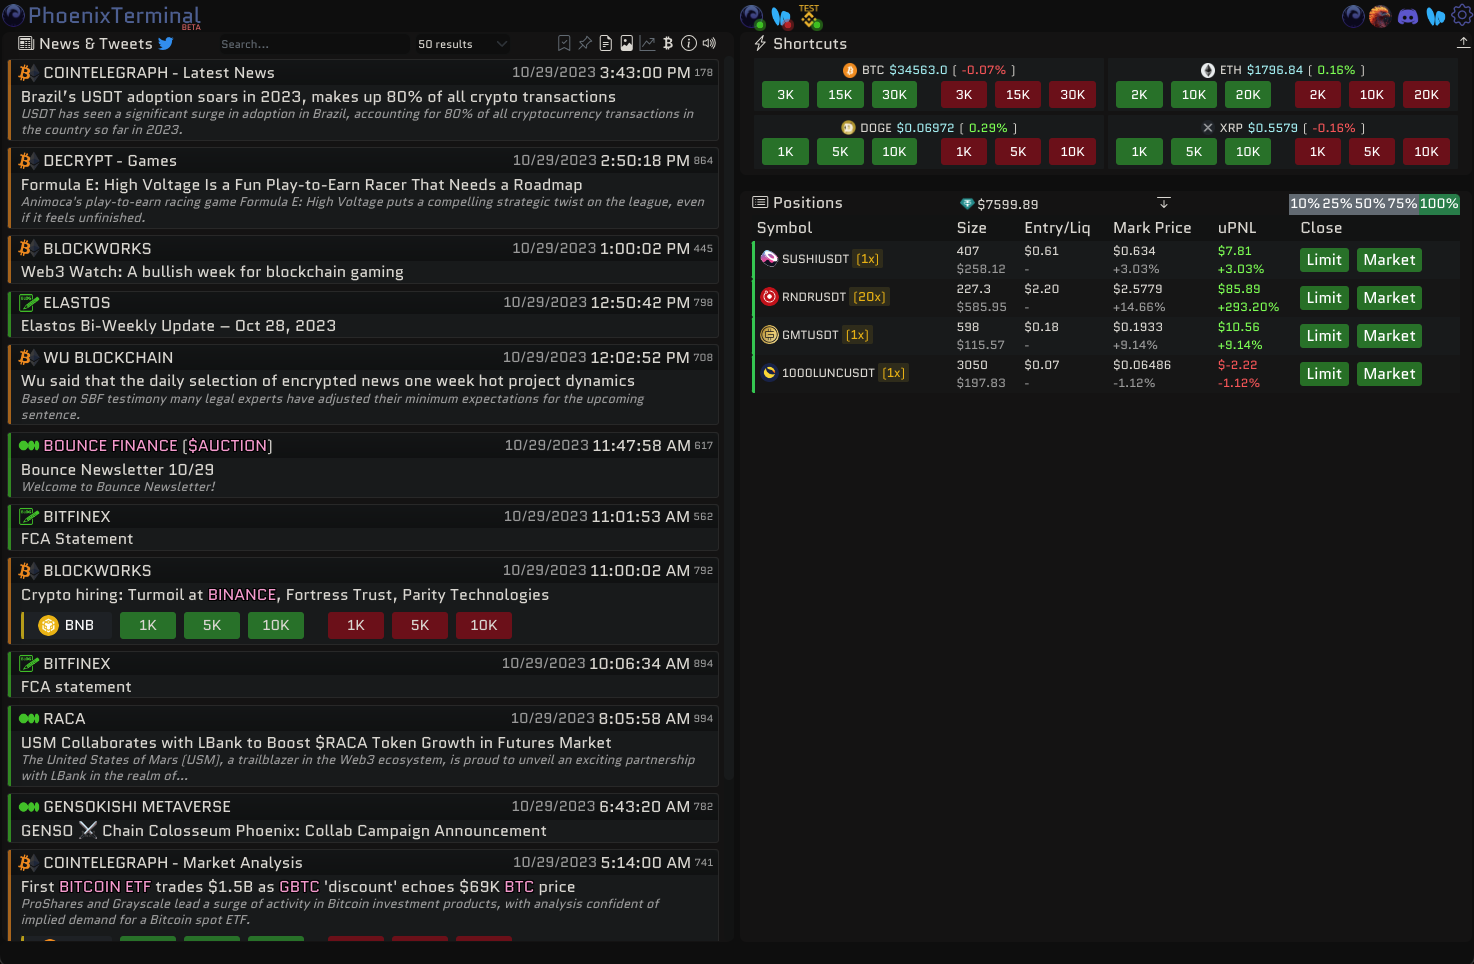Image resolution: width=1474 pixels, height=964 pixels.
Task: Click the BITCOIN ETF highlighted link
Action: tap(105, 887)
